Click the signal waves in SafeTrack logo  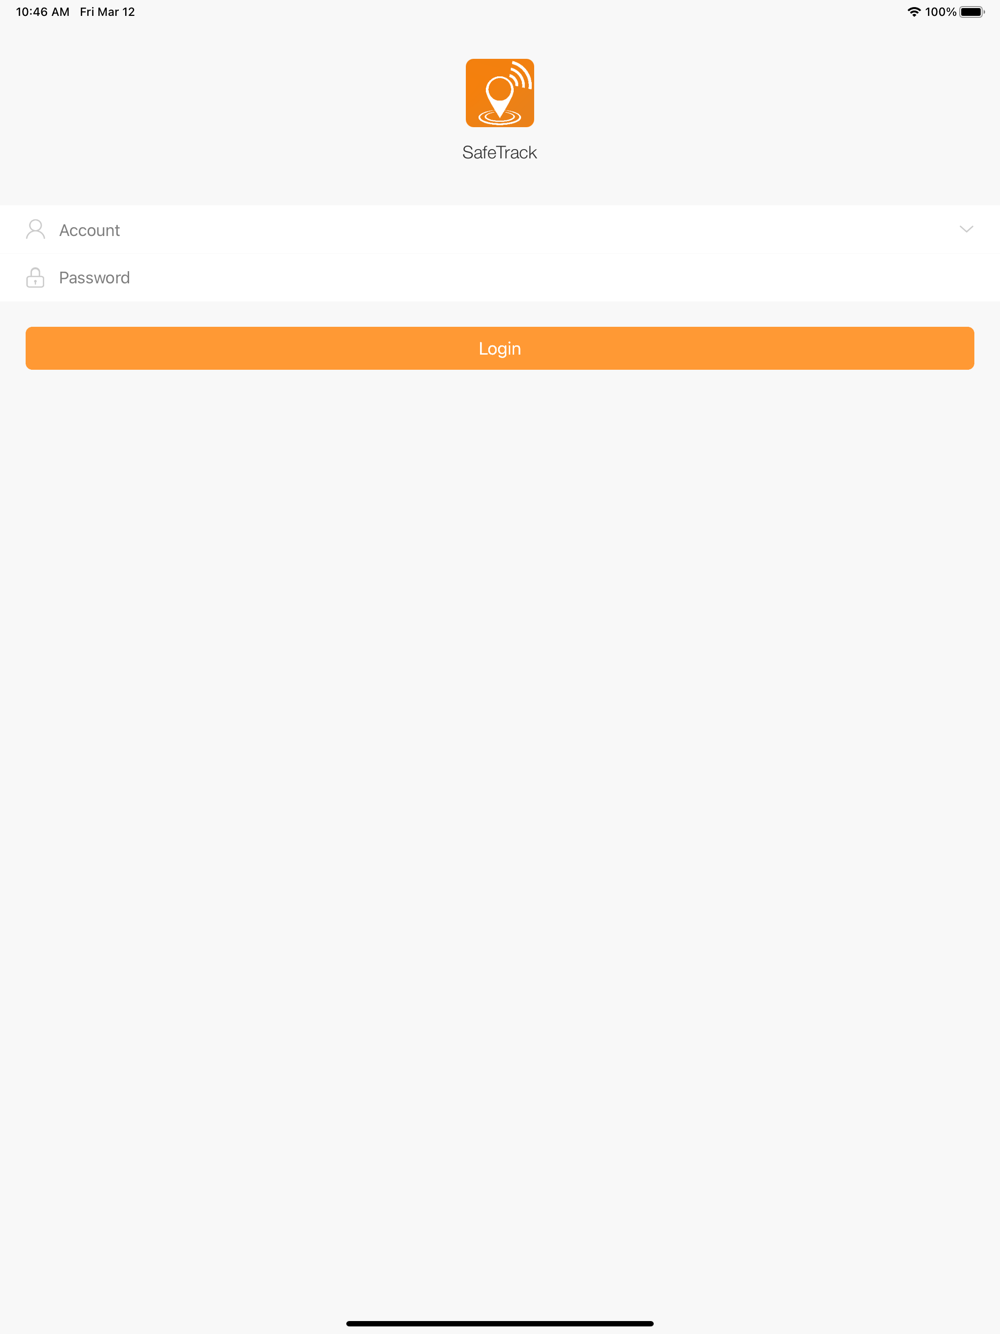point(521,76)
